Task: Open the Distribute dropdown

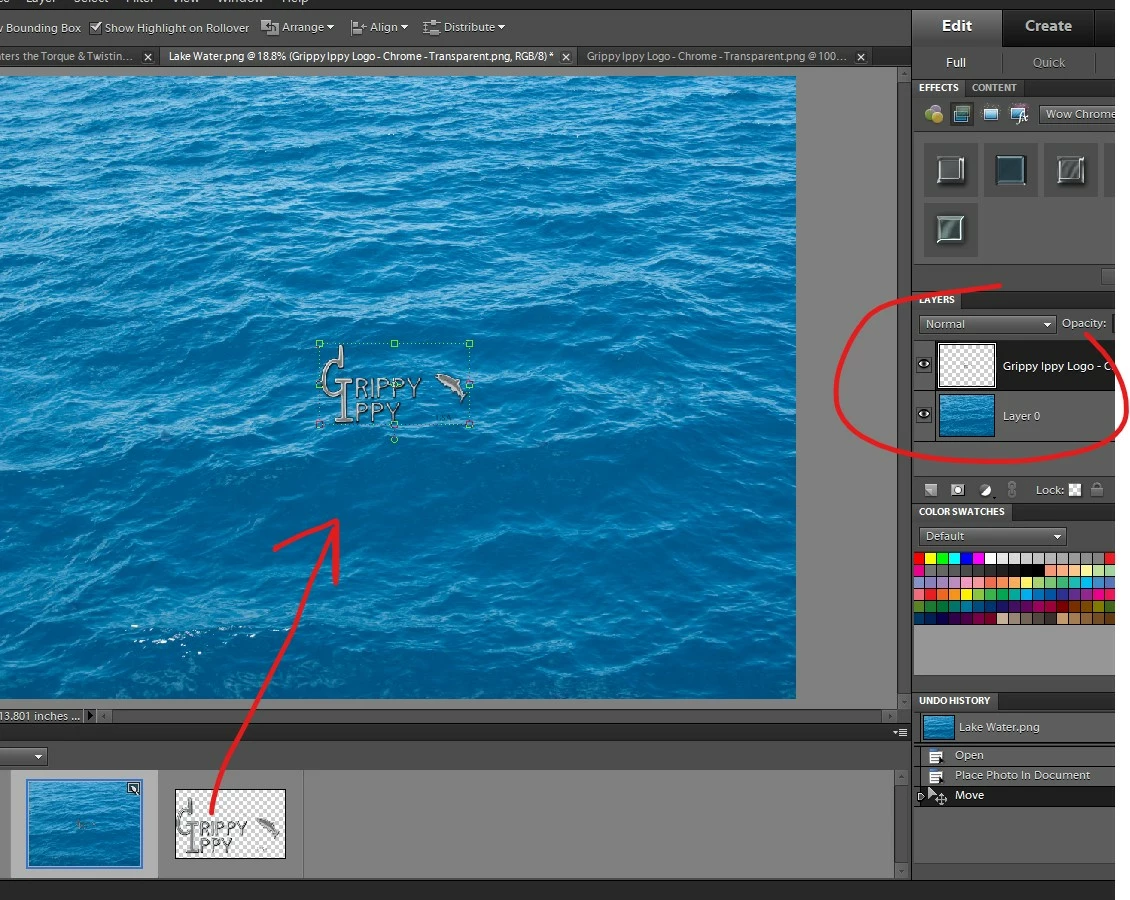Action: pyautogui.click(x=463, y=27)
